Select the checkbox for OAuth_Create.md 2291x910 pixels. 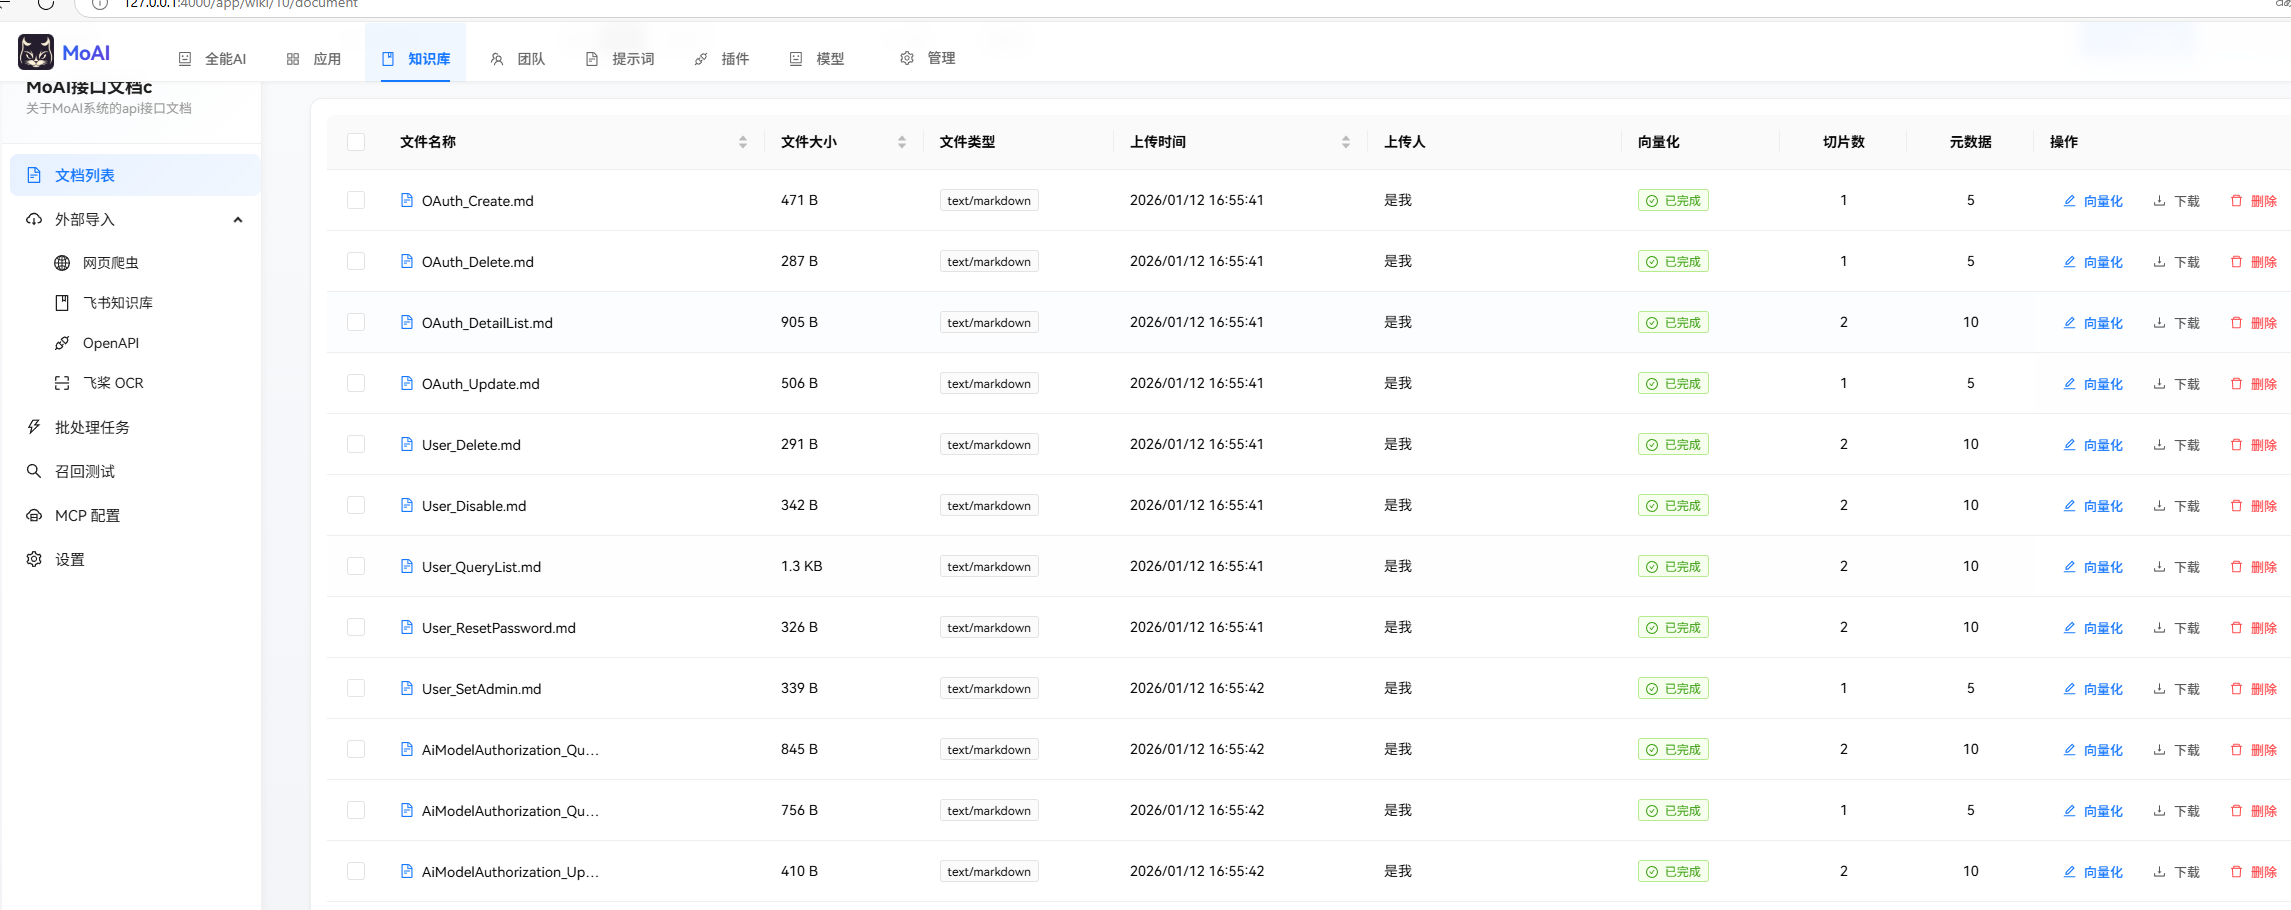[356, 200]
